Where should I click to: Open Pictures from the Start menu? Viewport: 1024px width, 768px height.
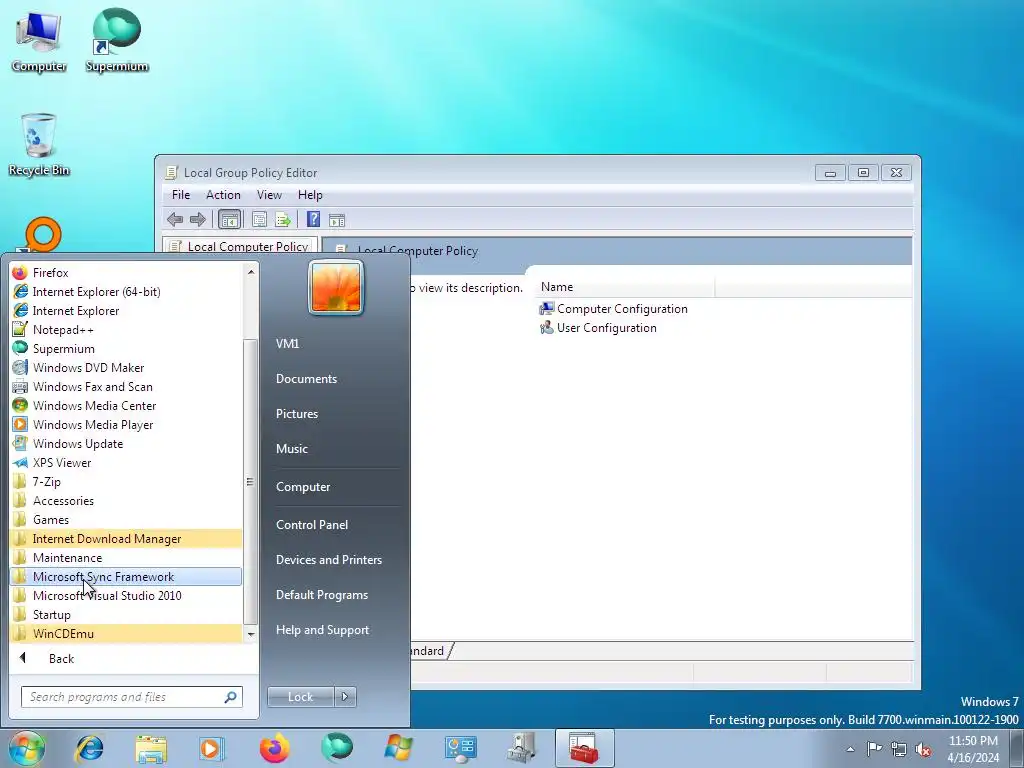click(x=296, y=413)
